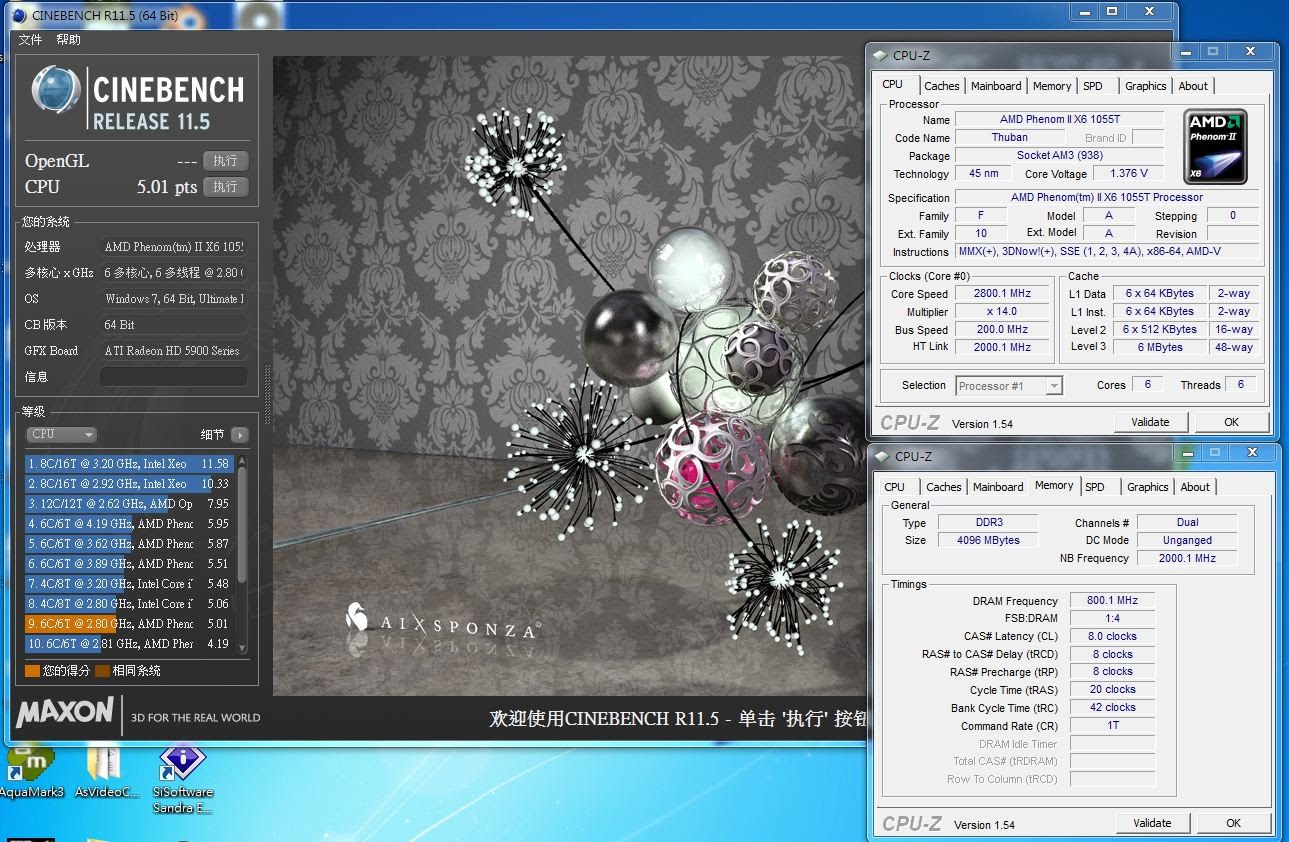Click the Code Name value Thuban
Viewport: 1289px width, 842px height.
click(x=1010, y=138)
